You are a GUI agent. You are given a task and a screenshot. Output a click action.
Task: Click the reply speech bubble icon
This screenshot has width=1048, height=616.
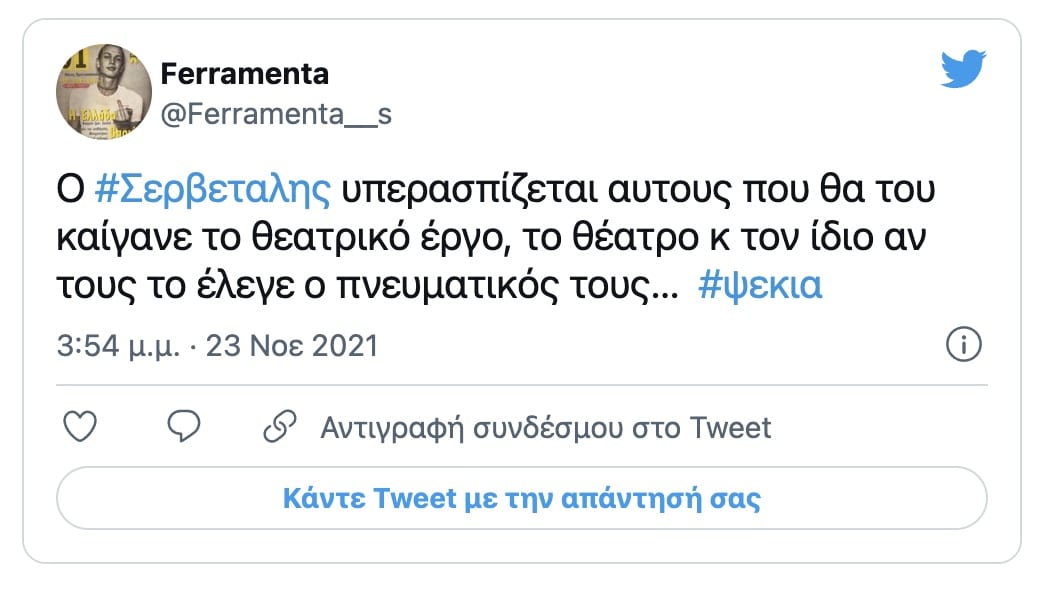pos(183,428)
